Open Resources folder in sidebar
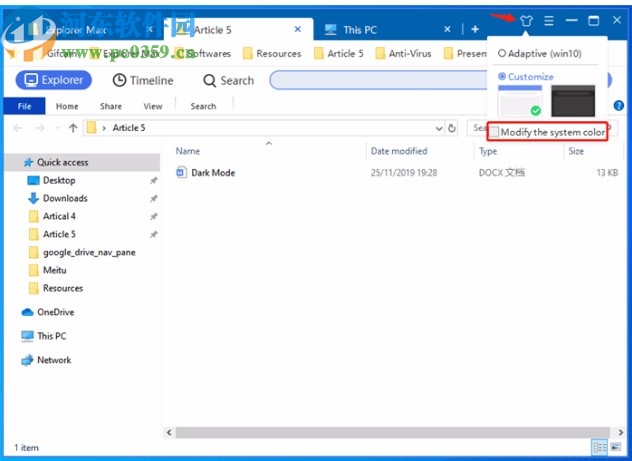The height and width of the screenshot is (461, 632). pos(62,288)
